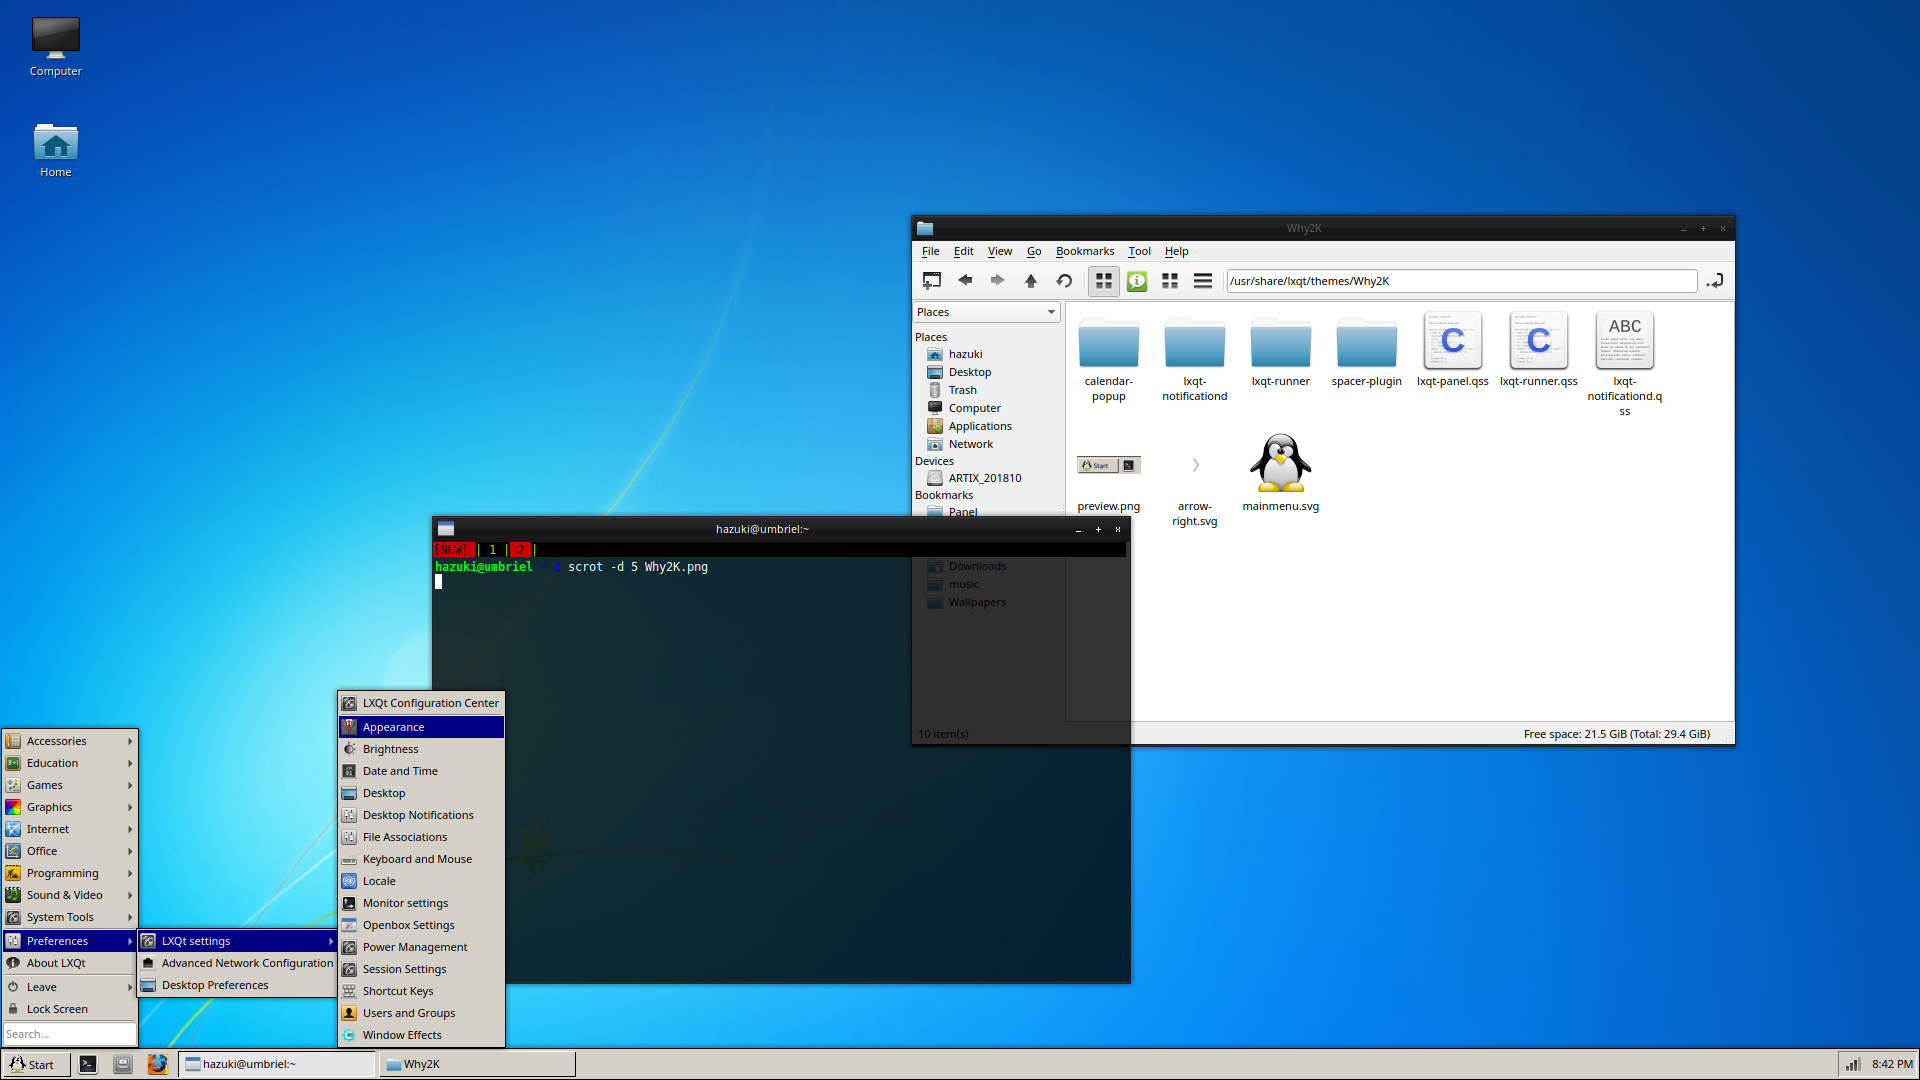1920x1080 pixels.
Task: Select Trash in Places sidebar
Action: 962,390
